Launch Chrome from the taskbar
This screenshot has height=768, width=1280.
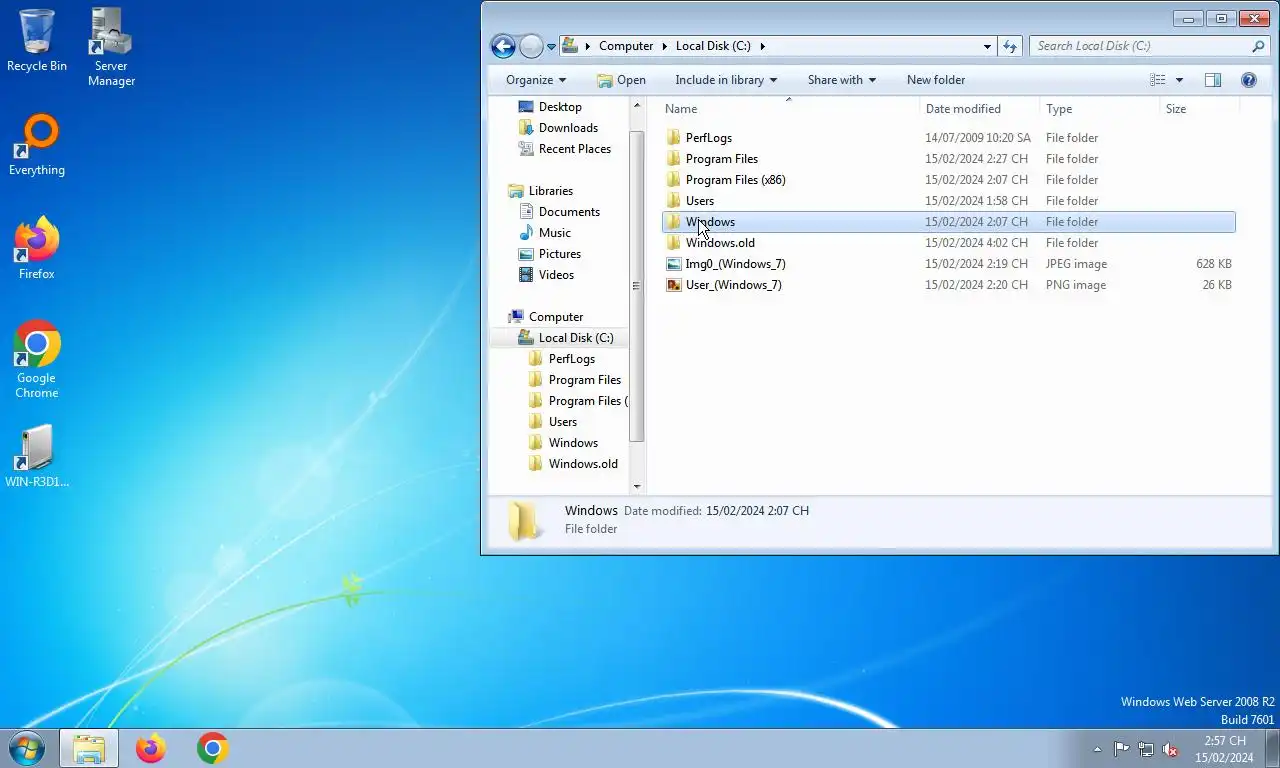click(212, 748)
